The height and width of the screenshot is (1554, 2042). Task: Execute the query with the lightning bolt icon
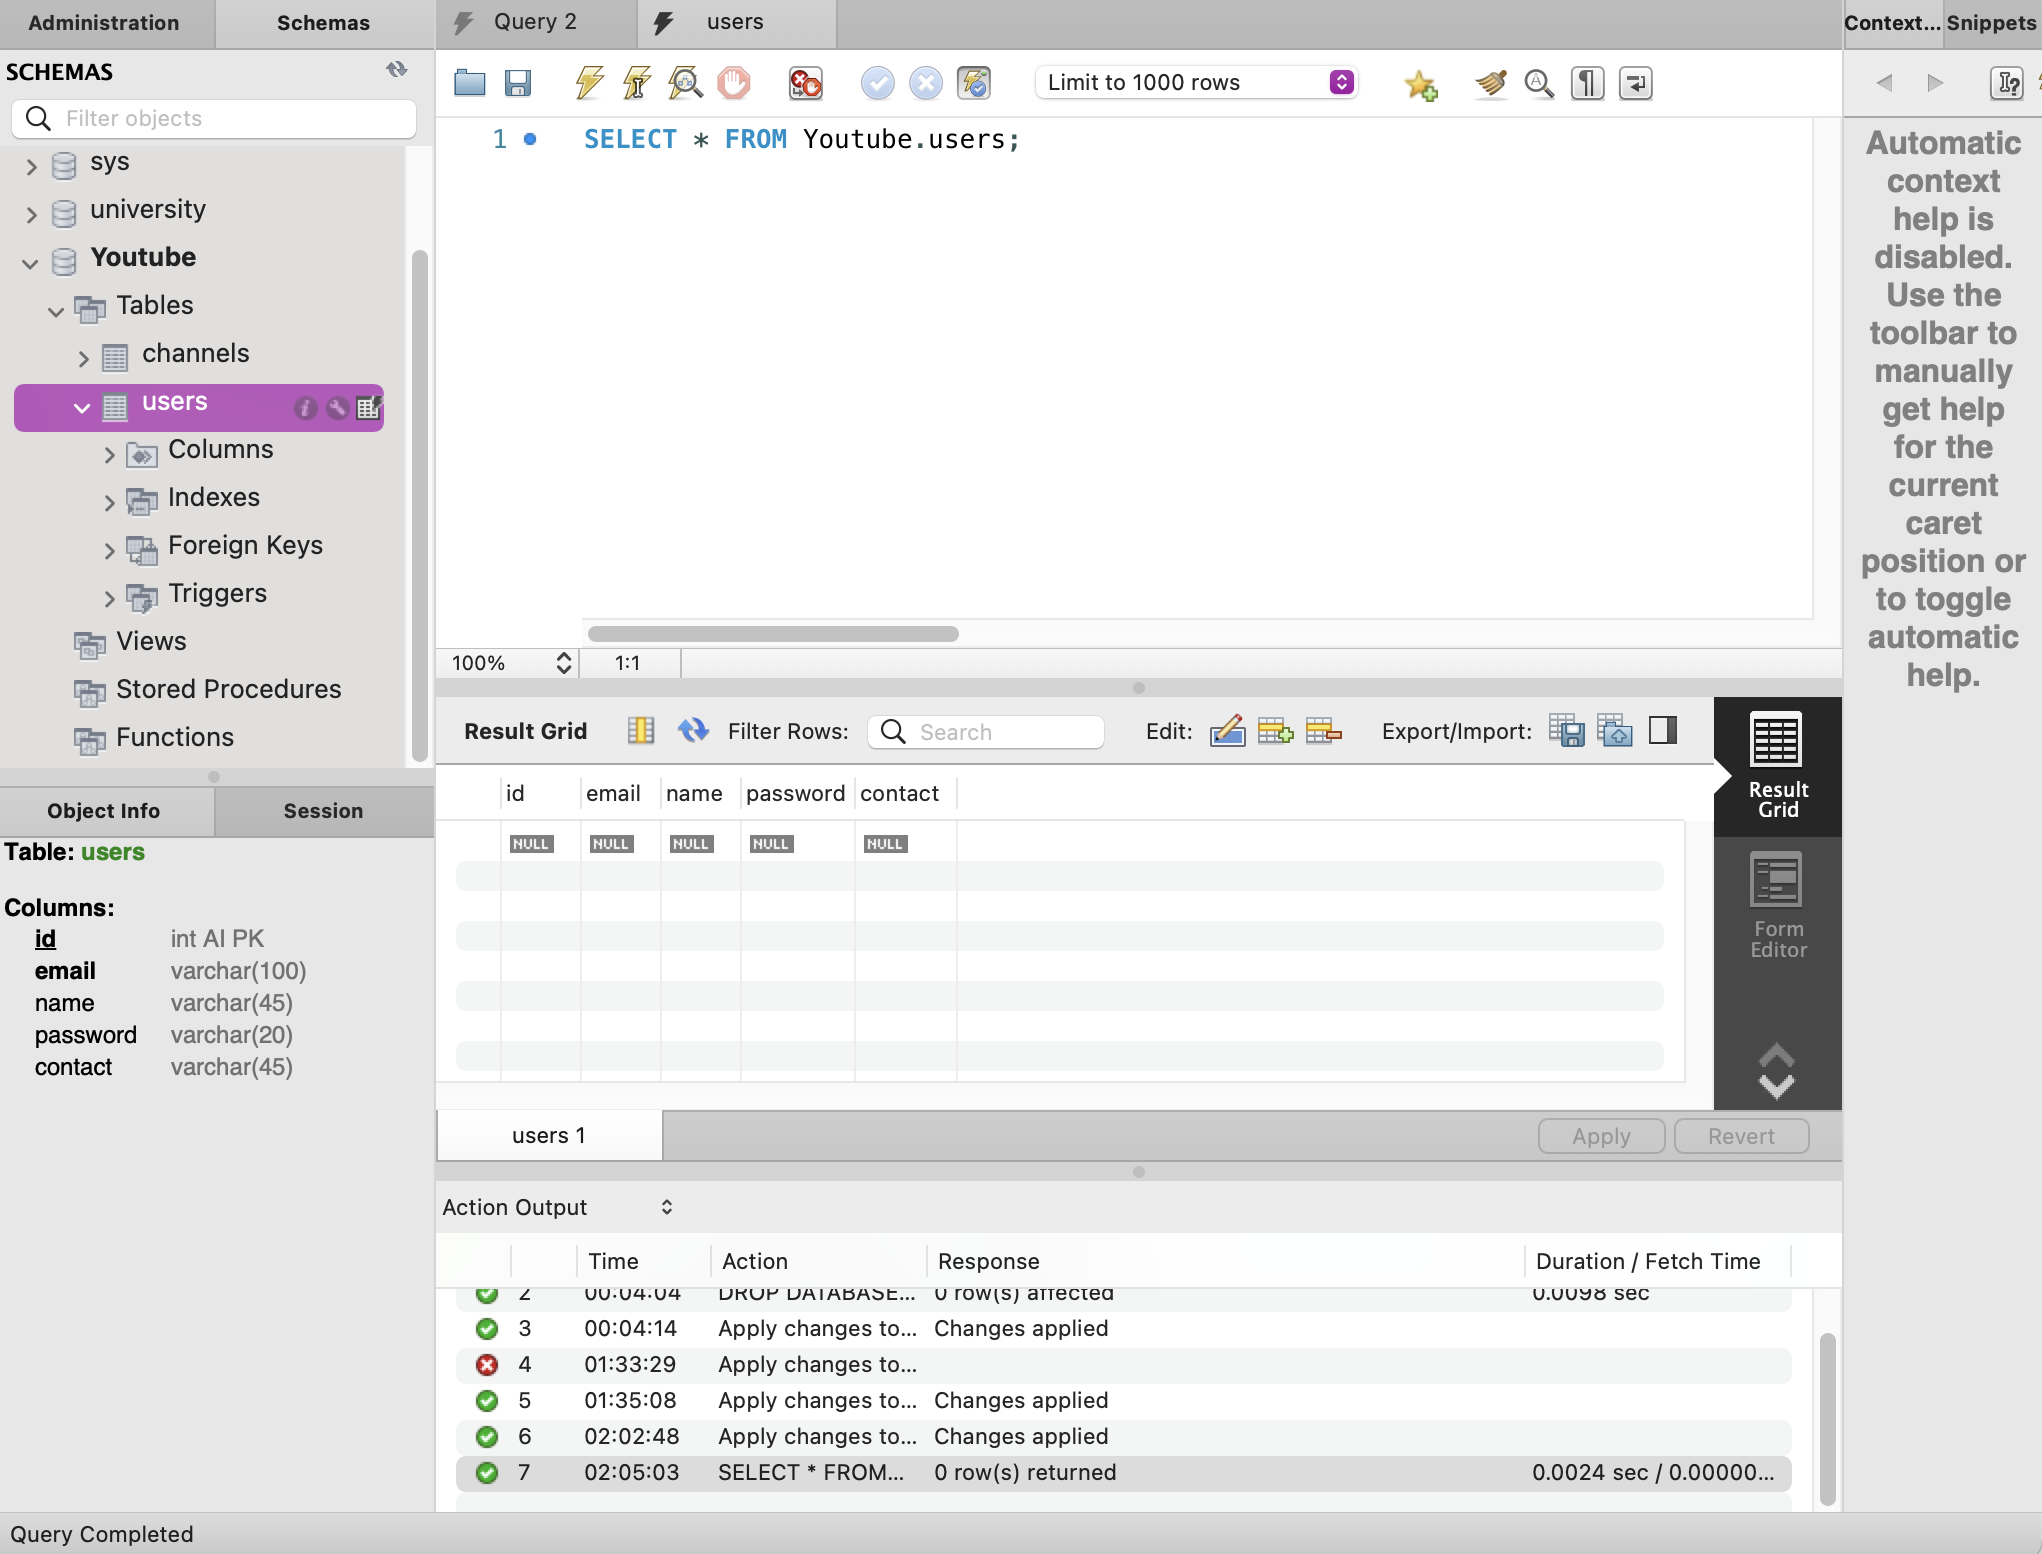pos(589,83)
